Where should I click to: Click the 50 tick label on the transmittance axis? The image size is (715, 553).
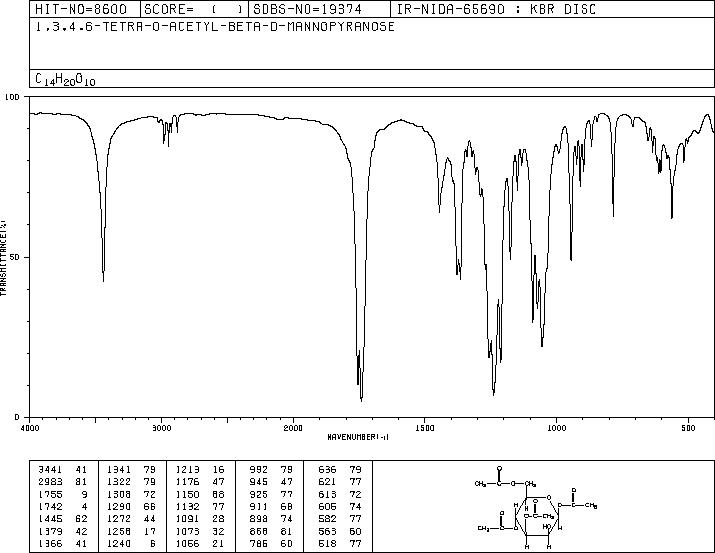tap(15, 258)
